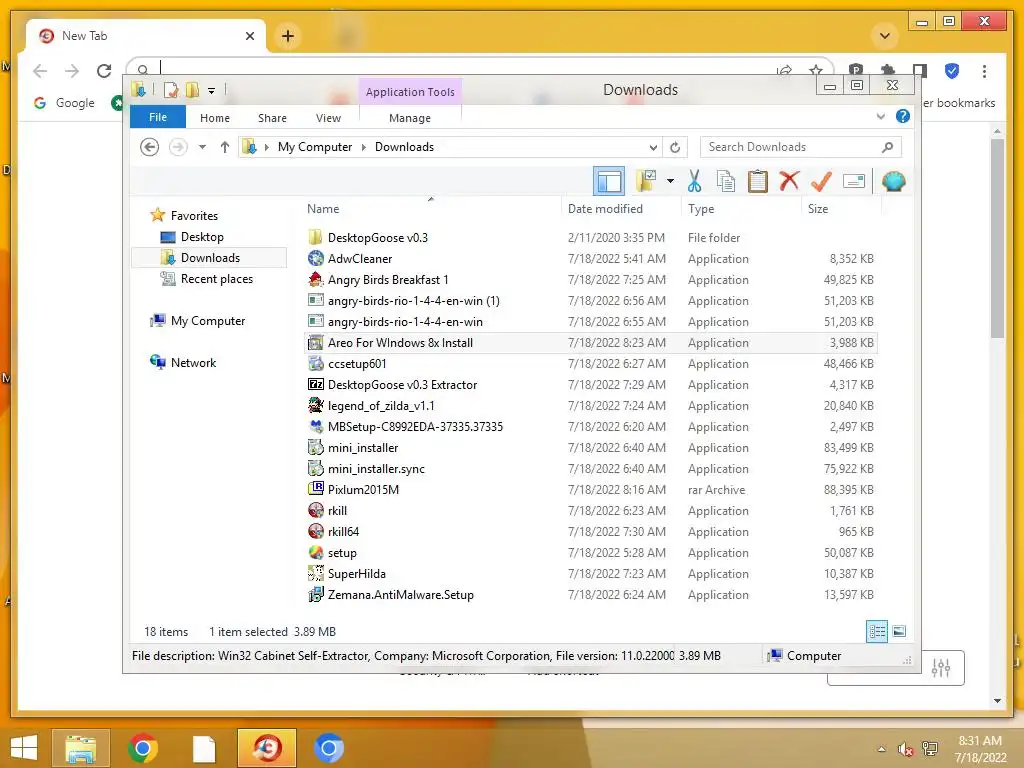
Task: Open a new browser tab
Action: pos(288,36)
